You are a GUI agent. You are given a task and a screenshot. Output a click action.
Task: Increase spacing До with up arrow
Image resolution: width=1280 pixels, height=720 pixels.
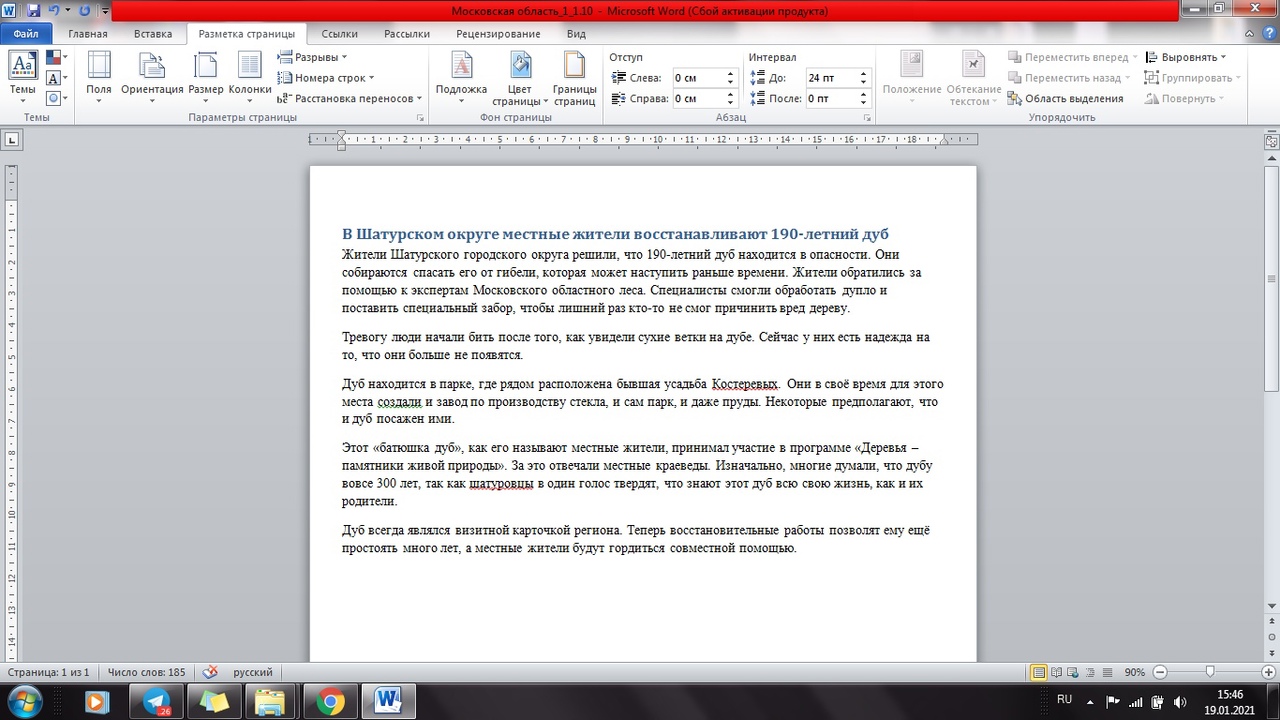pyautogui.click(x=864, y=74)
